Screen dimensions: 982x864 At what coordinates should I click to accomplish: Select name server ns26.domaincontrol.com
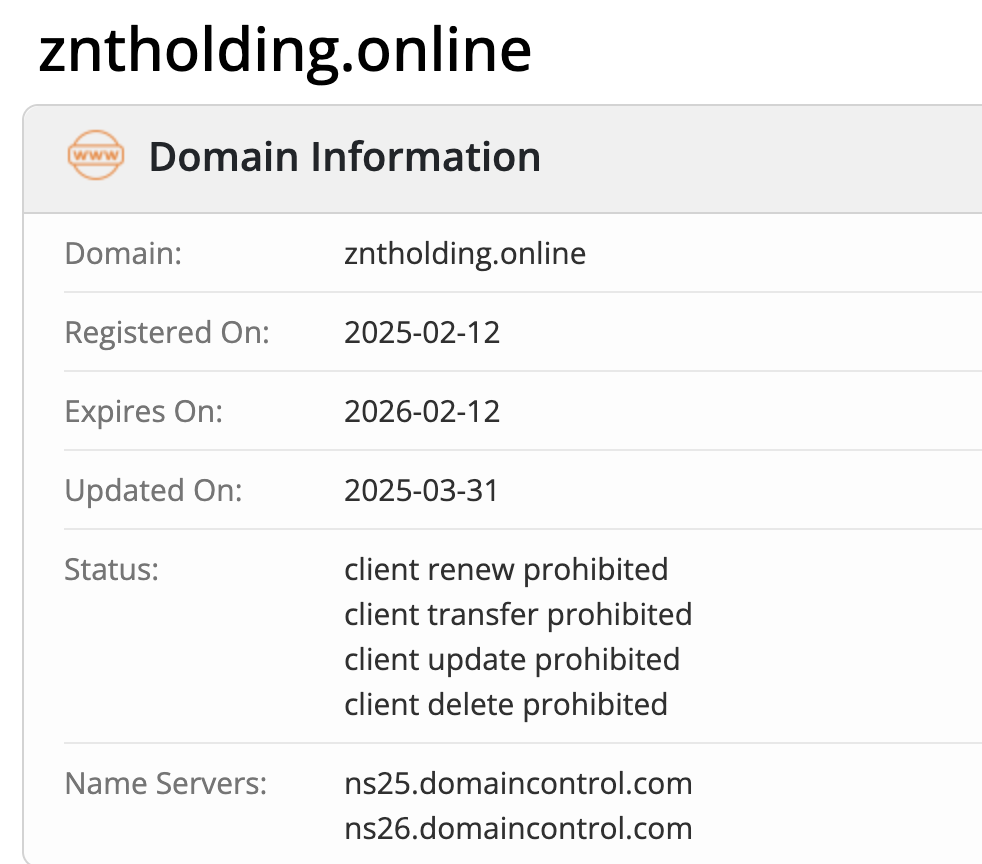pos(518,829)
